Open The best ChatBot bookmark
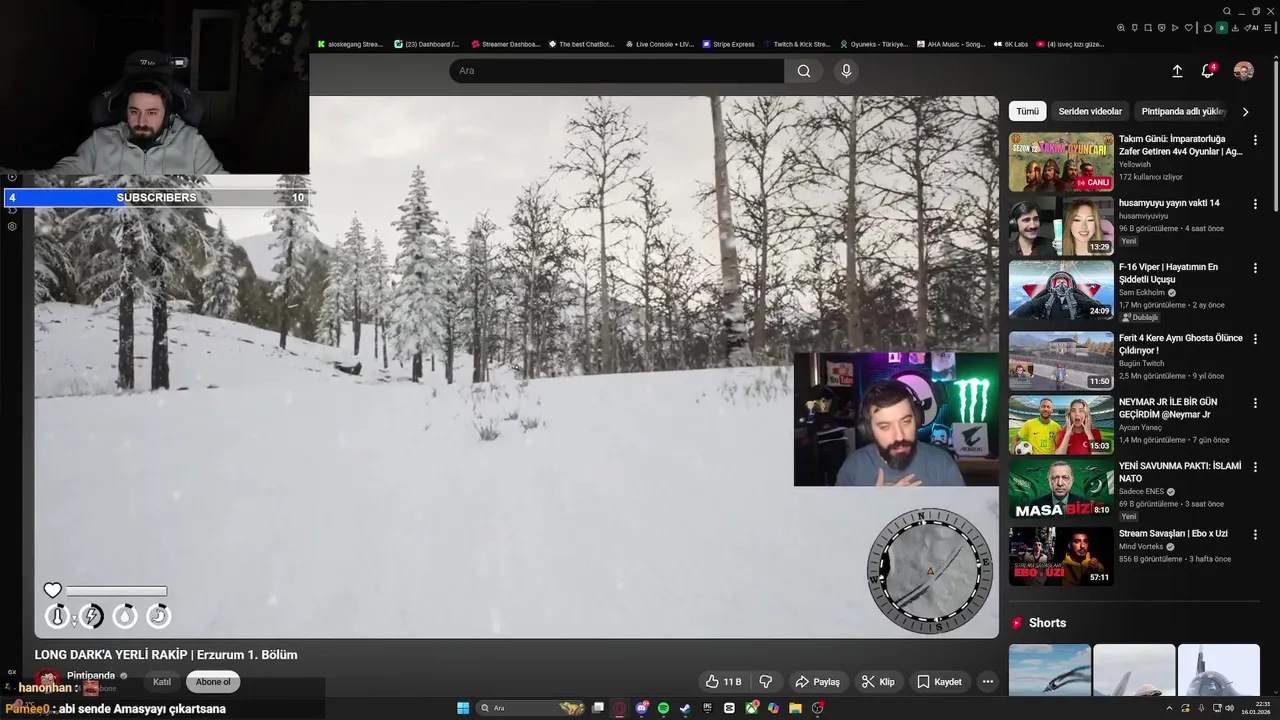 [581, 44]
